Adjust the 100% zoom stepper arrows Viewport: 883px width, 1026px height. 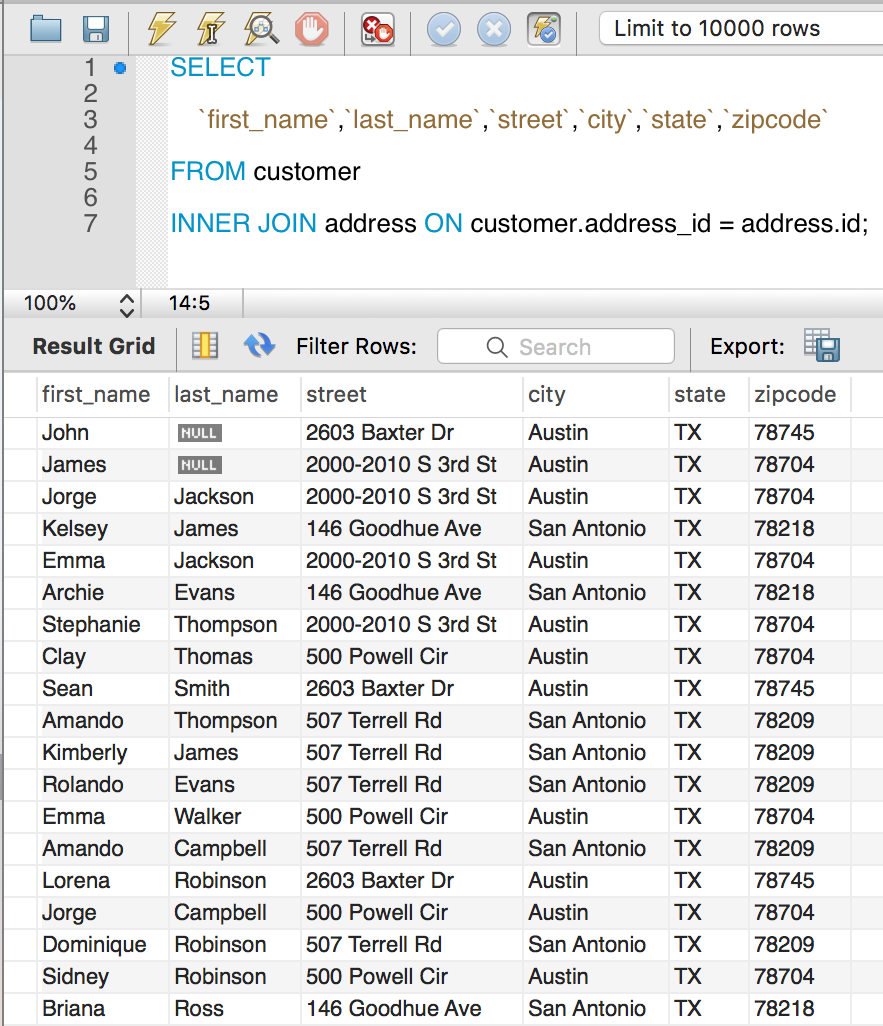127,304
